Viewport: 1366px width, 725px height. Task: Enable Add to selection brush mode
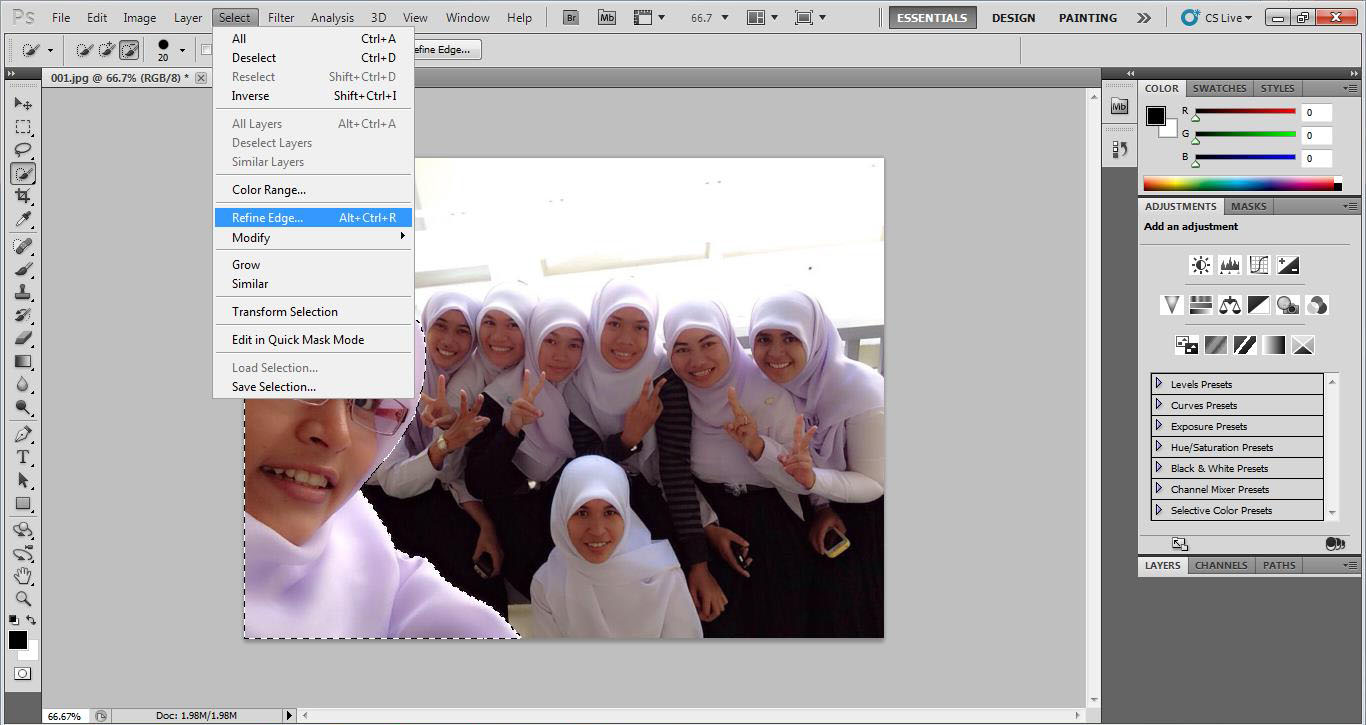click(x=106, y=50)
